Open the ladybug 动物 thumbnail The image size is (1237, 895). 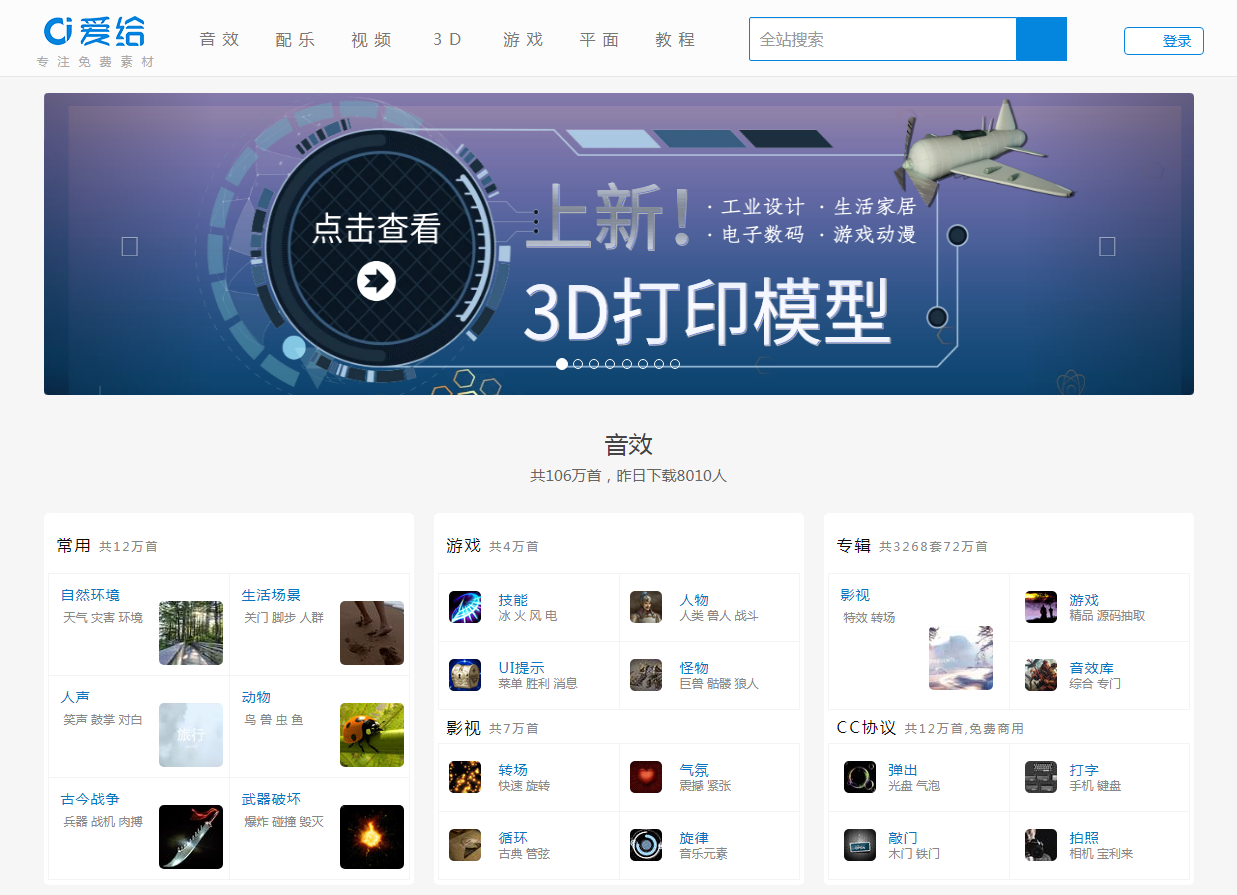click(371, 734)
